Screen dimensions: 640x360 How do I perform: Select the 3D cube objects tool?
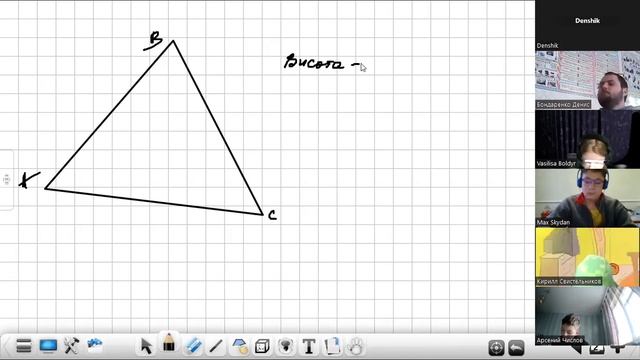(262, 347)
